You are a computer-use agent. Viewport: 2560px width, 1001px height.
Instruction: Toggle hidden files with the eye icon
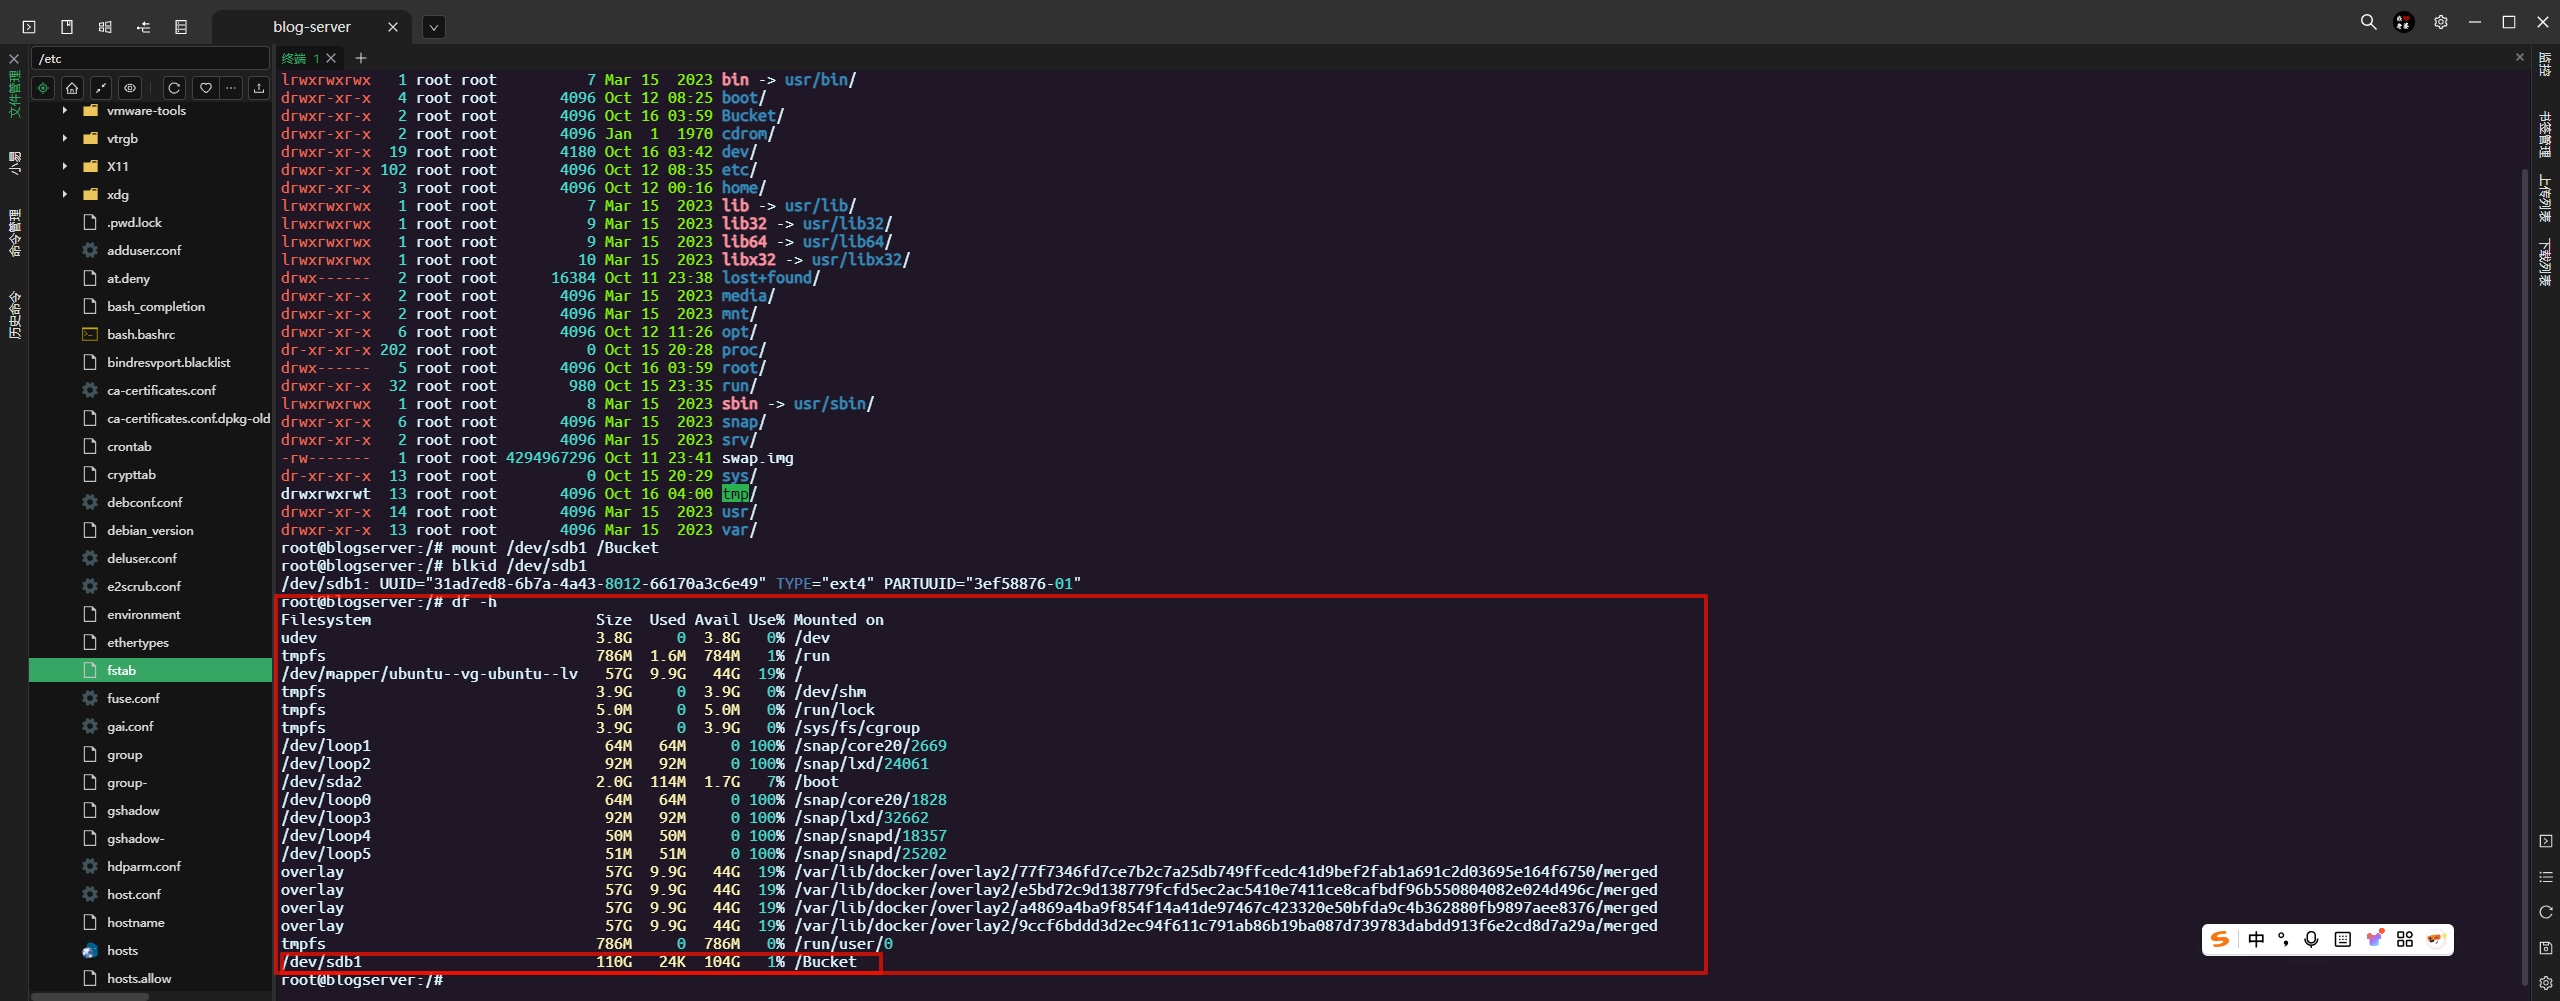click(x=130, y=88)
